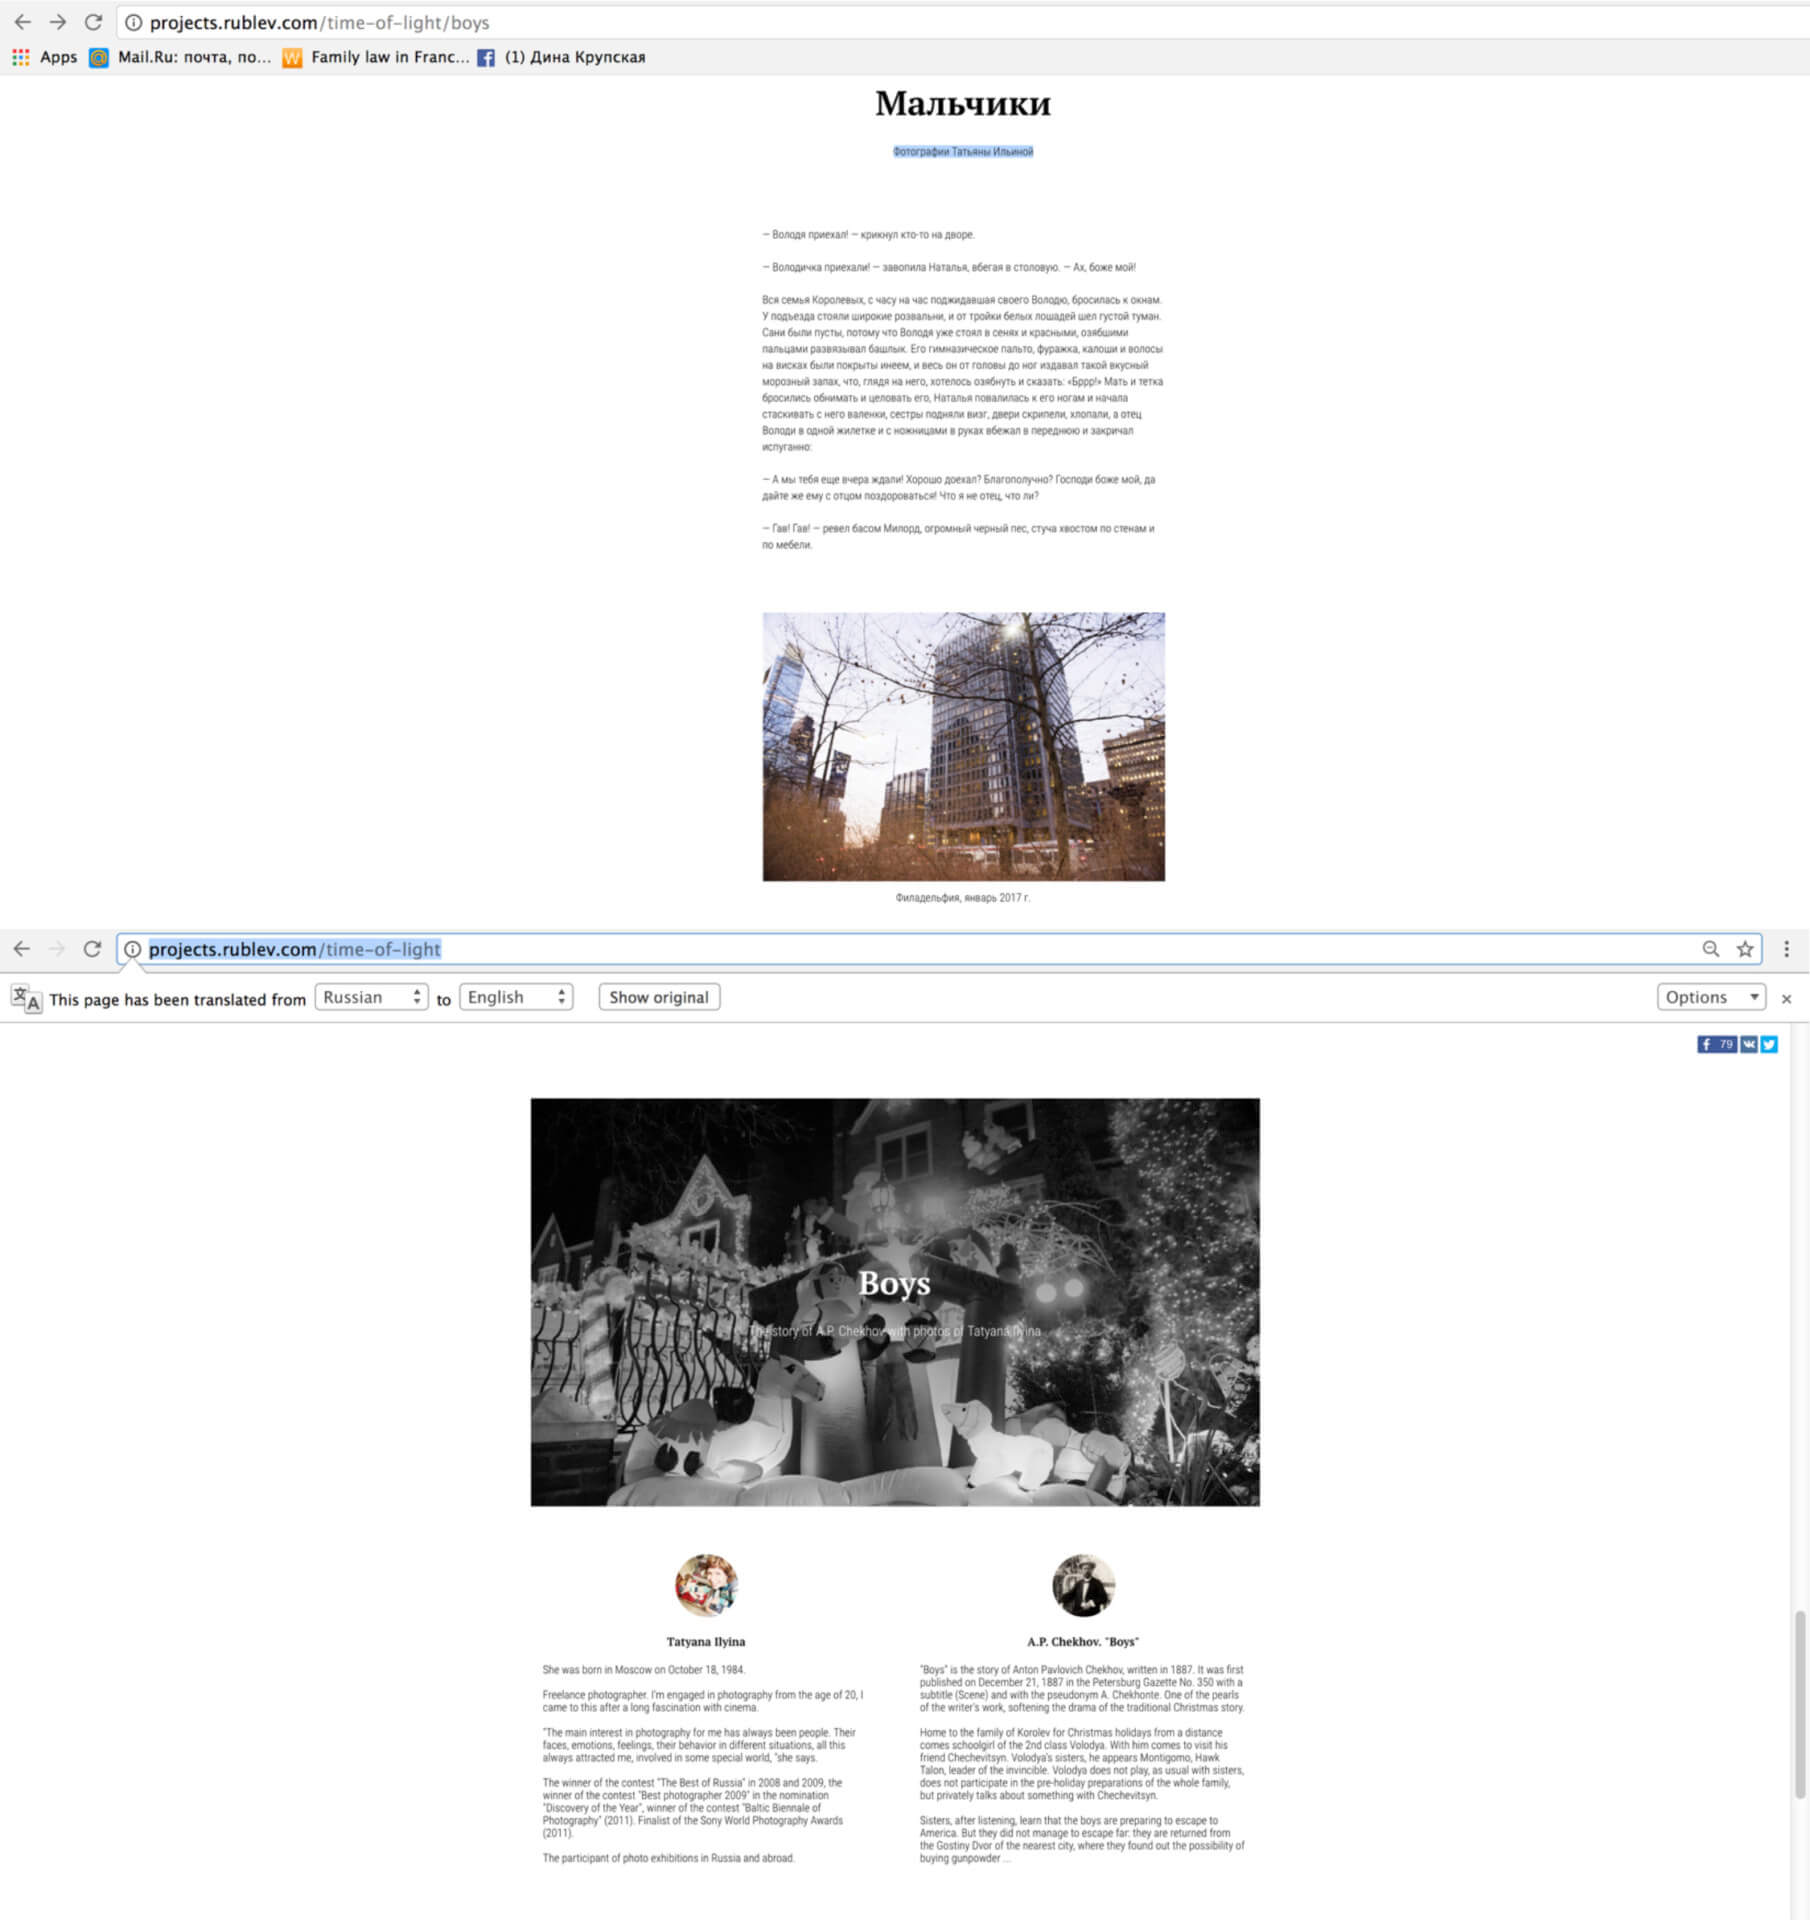The width and height of the screenshot is (1810, 1920).
Task: Expand translation Options dropdown
Action: click(x=1711, y=997)
